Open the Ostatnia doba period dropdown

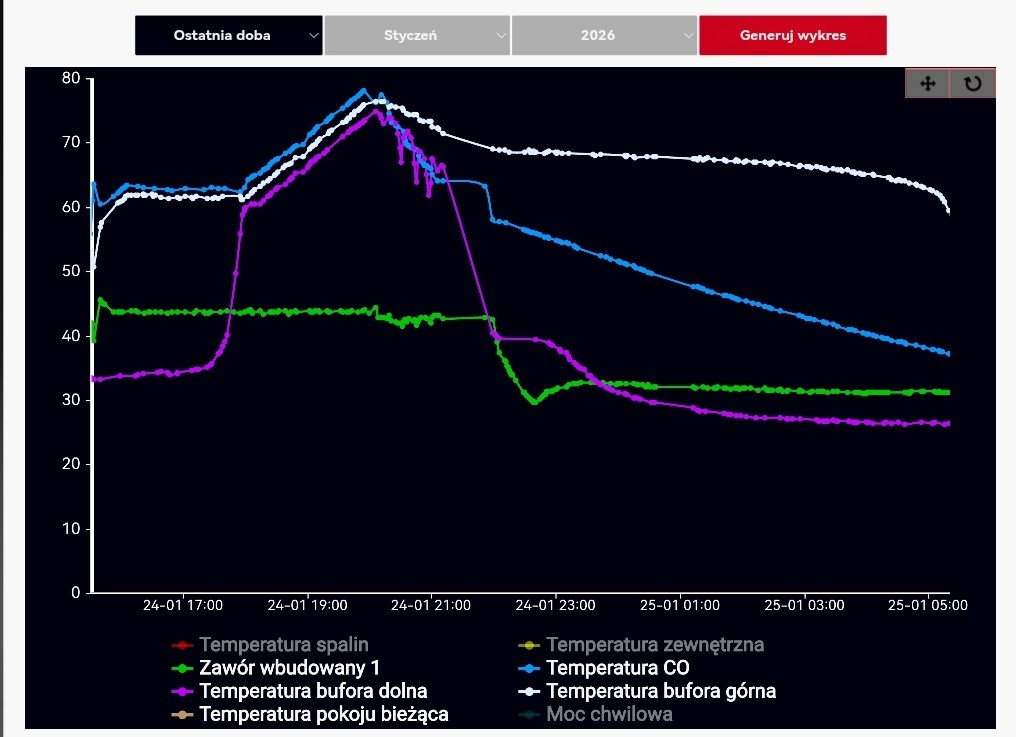229,35
